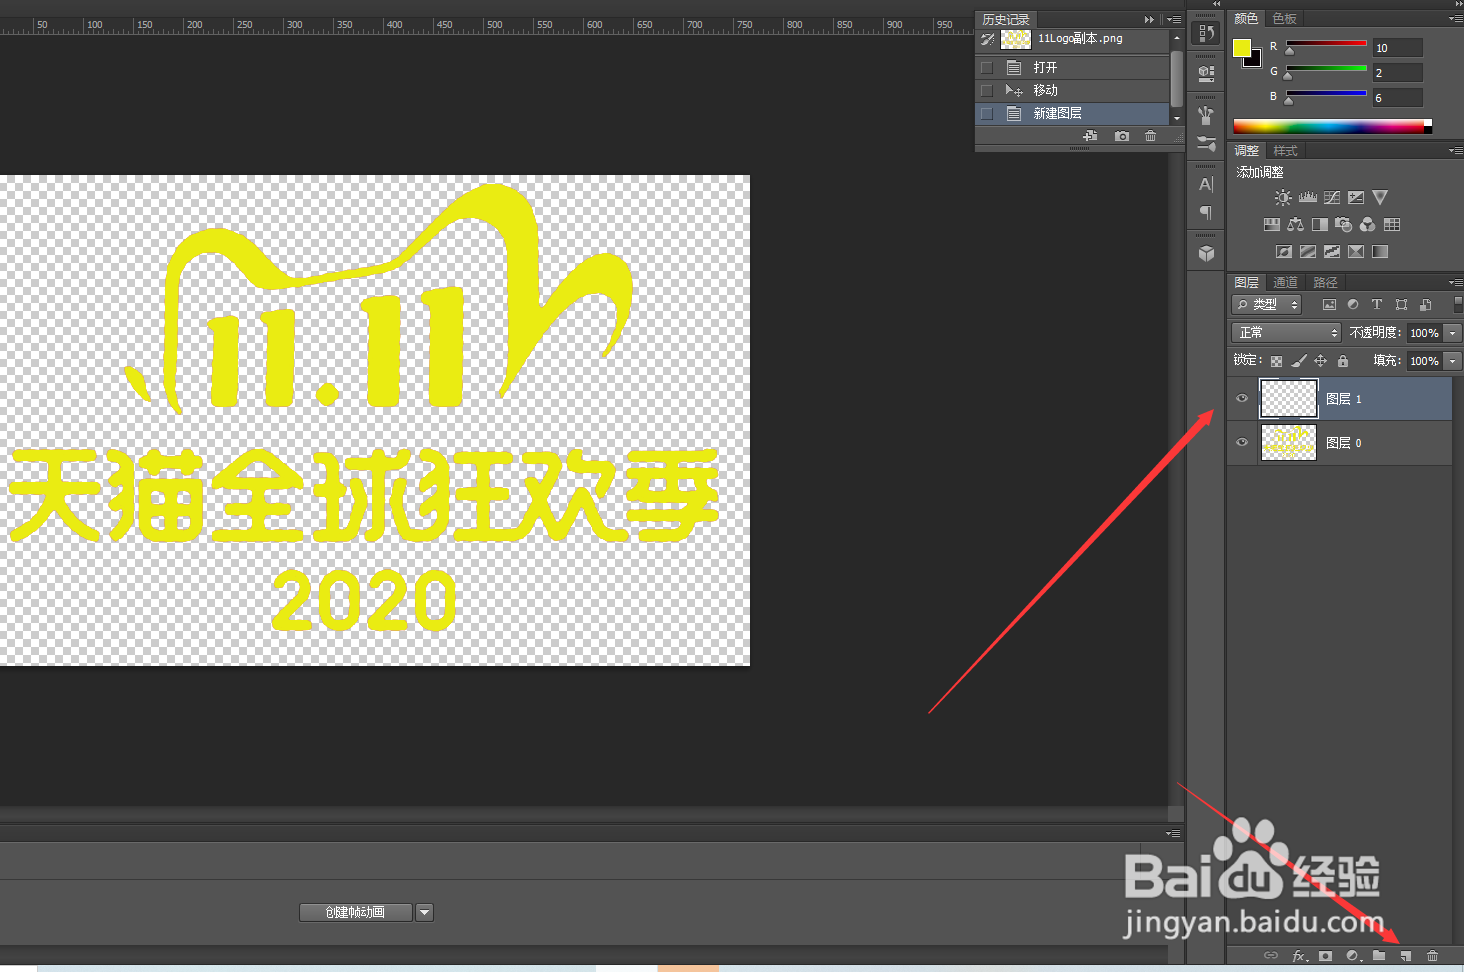
Task: Toggle lock transparent pixels
Action: (x=1276, y=361)
